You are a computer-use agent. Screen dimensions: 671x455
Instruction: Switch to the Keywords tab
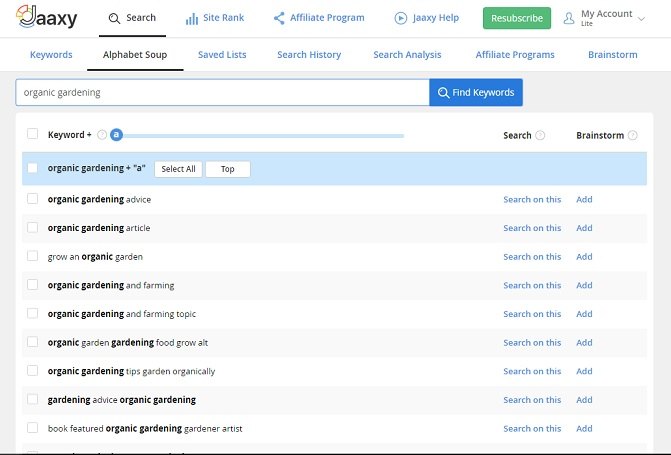51,55
